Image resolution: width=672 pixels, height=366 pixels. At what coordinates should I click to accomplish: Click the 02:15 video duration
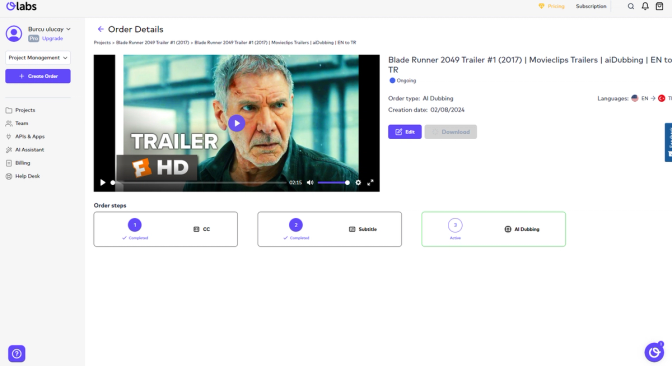[295, 183]
